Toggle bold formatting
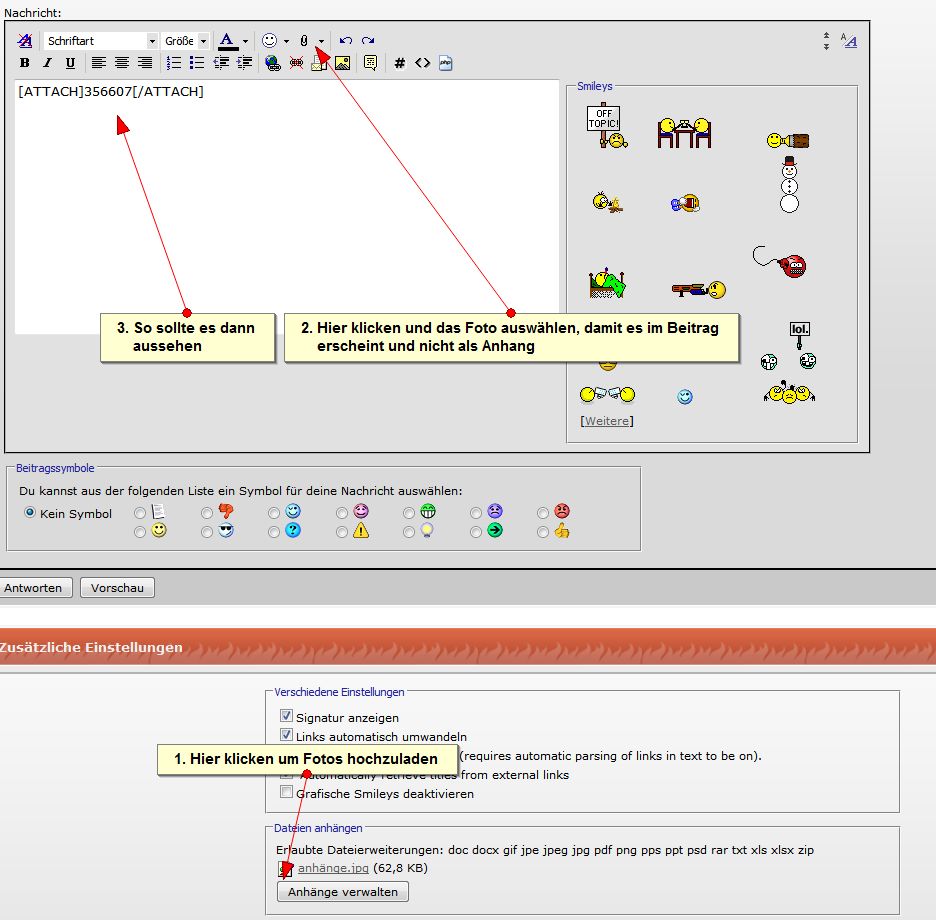The width and height of the screenshot is (936, 920). click(x=24, y=63)
